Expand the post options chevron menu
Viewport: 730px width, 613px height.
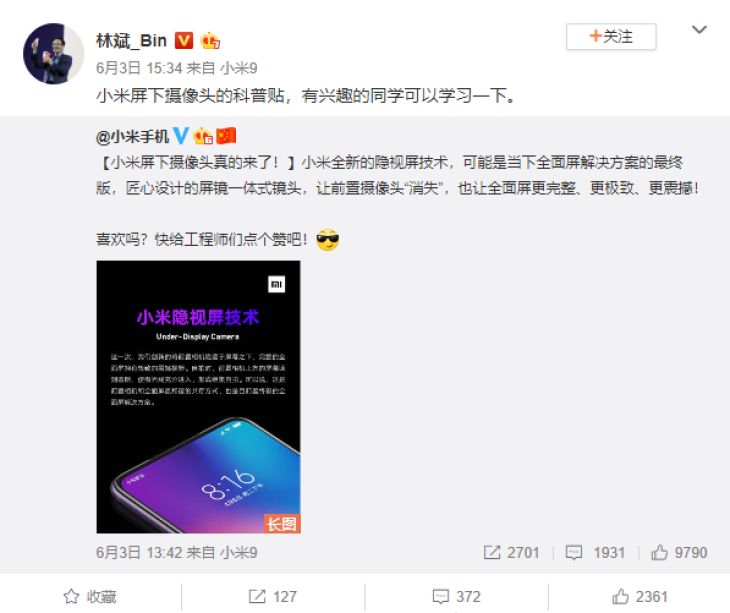(x=699, y=30)
